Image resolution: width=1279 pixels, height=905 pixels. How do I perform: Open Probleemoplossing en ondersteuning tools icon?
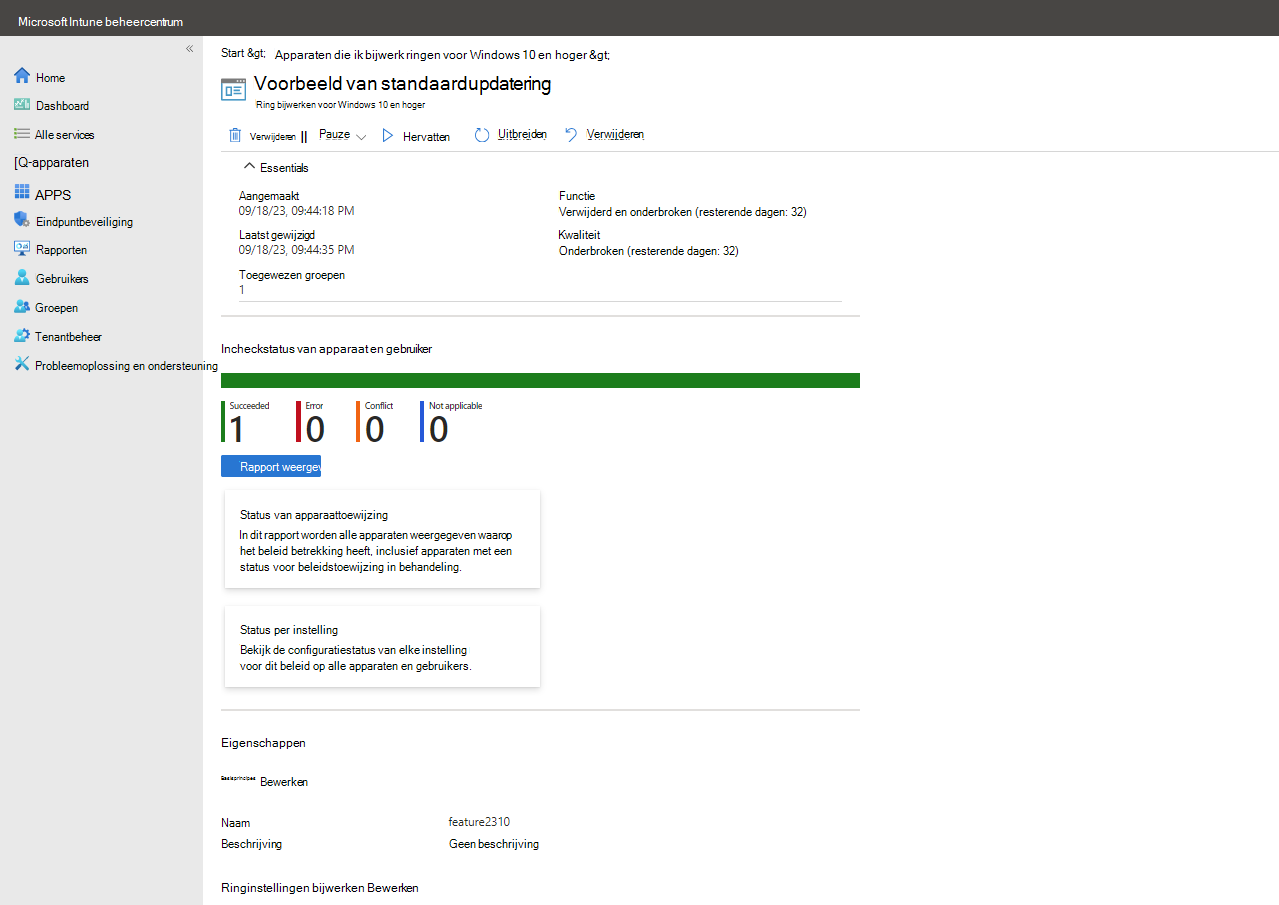[x=22, y=365]
